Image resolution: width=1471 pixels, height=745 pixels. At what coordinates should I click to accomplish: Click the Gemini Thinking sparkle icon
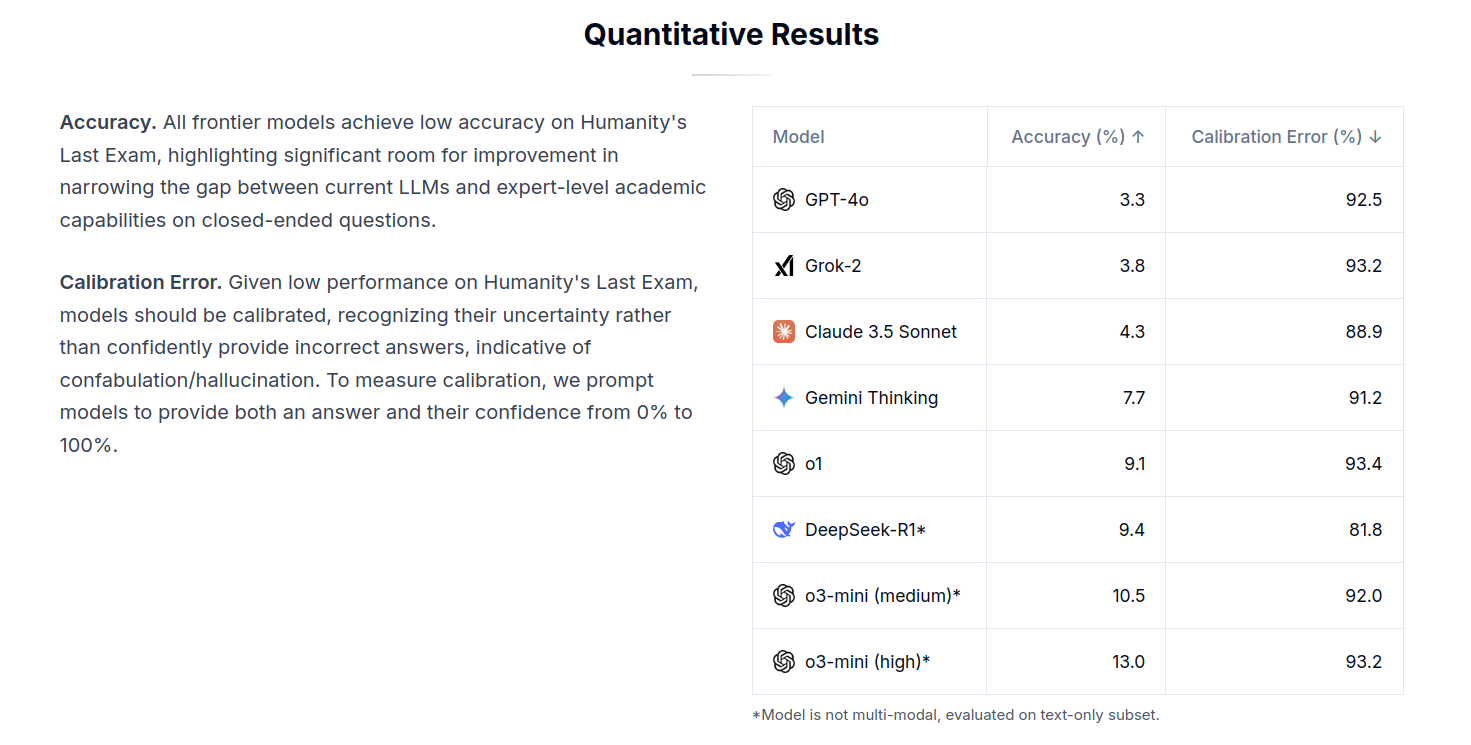coord(784,398)
